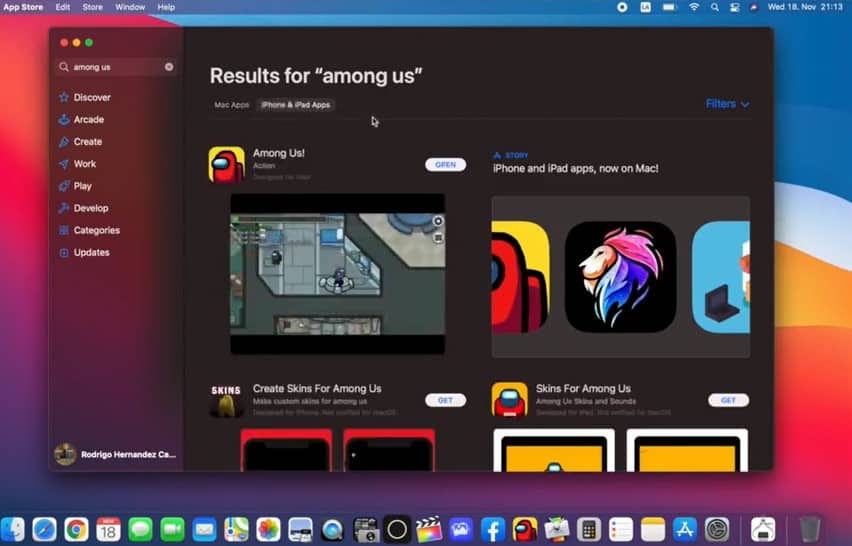
Task: Open System Preferences from the Dock
Action: click(x=717, y=529)
